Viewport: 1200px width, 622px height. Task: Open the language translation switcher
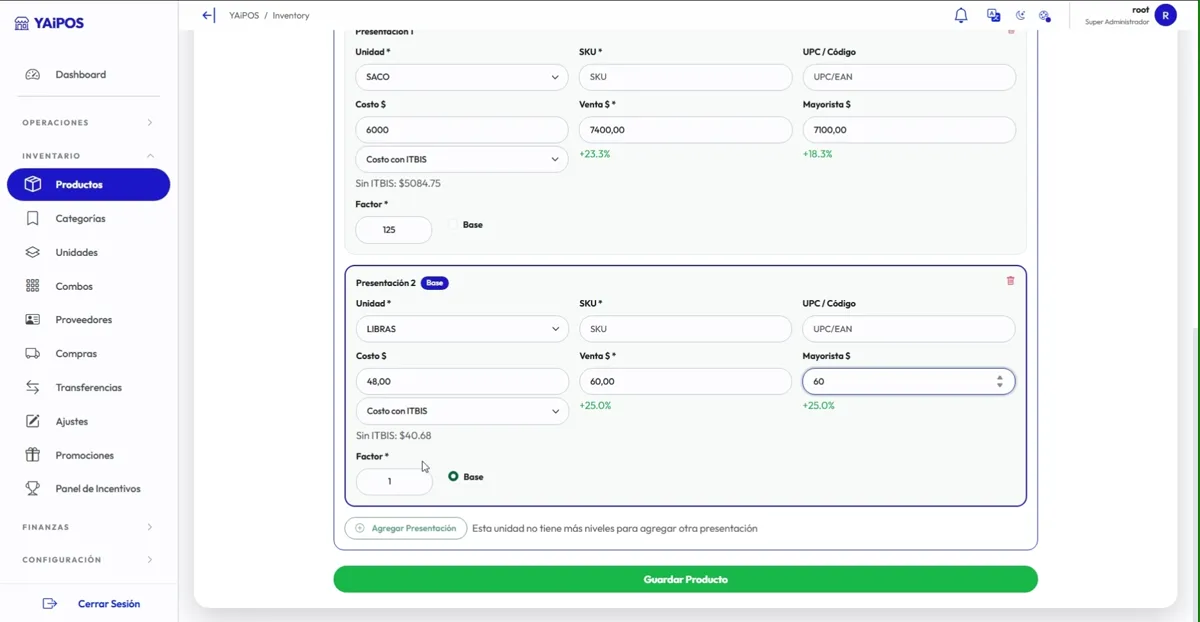tap(993, 15)
